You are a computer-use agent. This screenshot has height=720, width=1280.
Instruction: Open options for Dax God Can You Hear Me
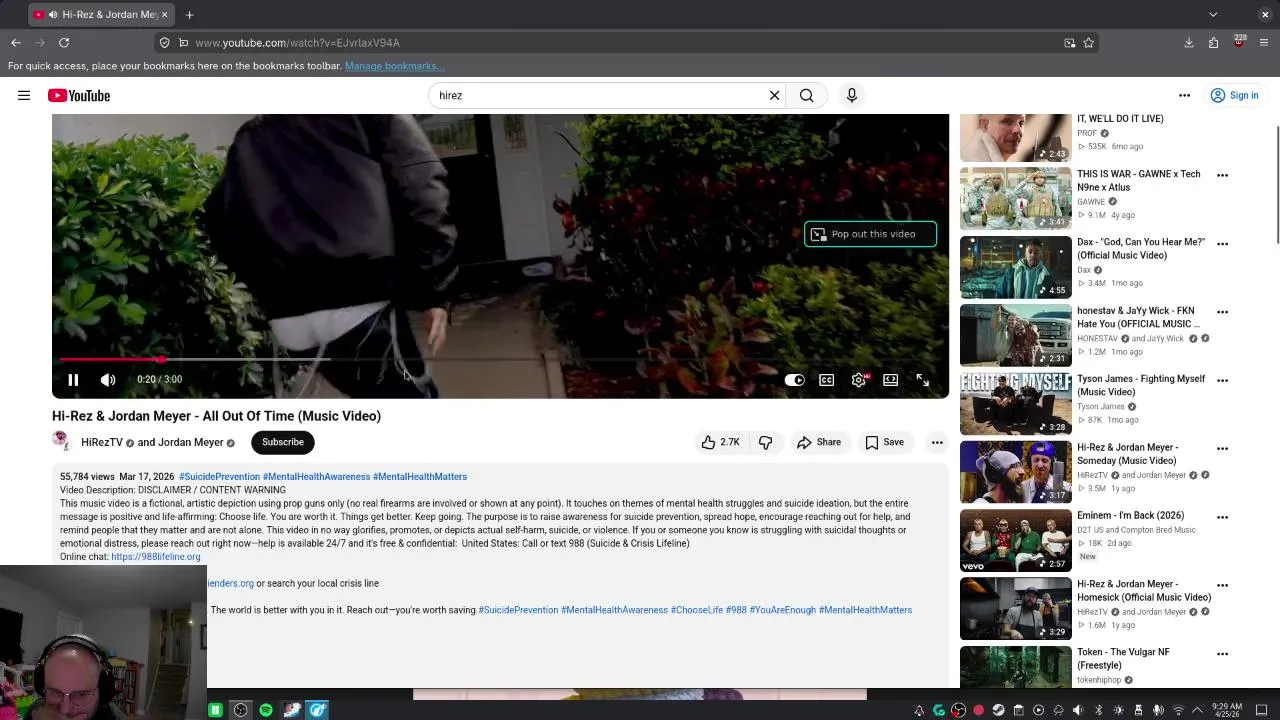click(1222, 243)
